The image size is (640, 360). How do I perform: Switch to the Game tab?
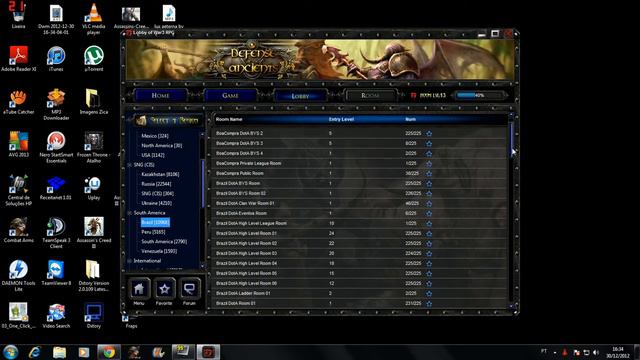pos(230,96)
